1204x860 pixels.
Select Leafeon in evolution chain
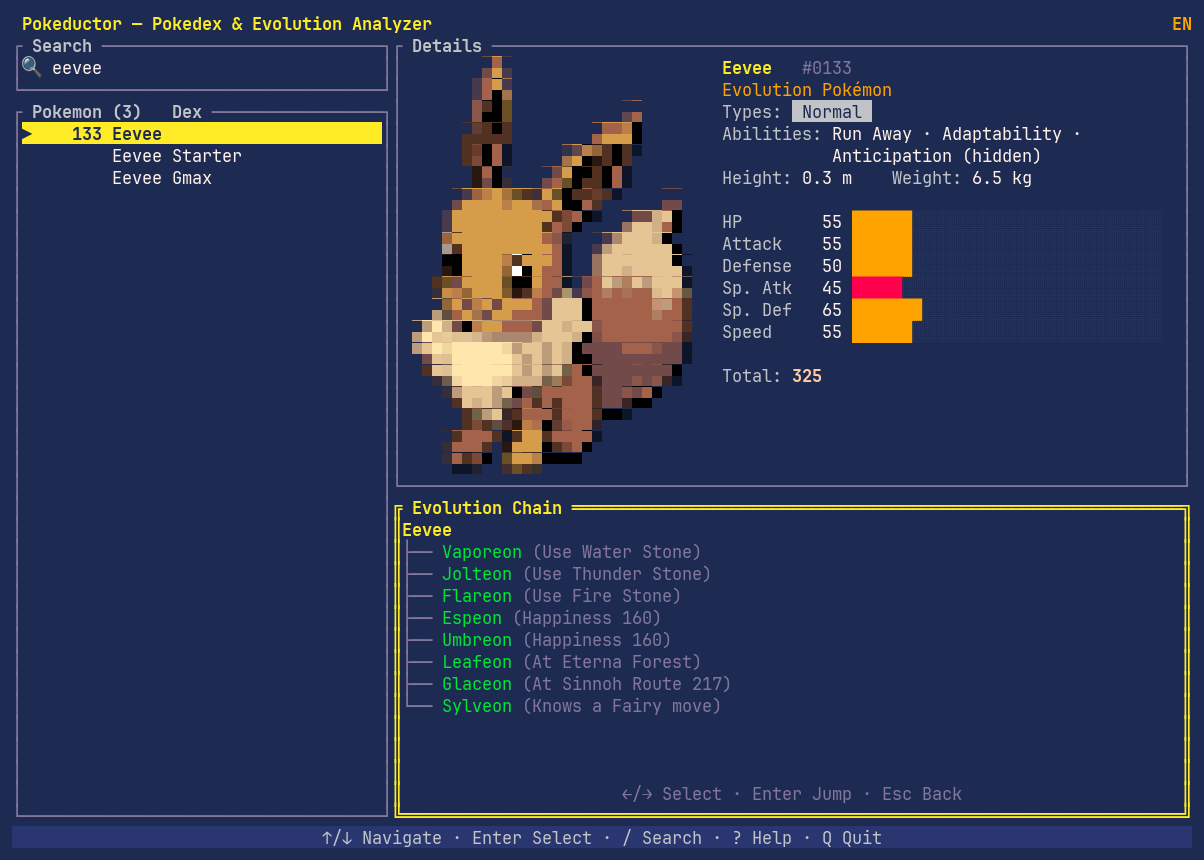[477, 662]
